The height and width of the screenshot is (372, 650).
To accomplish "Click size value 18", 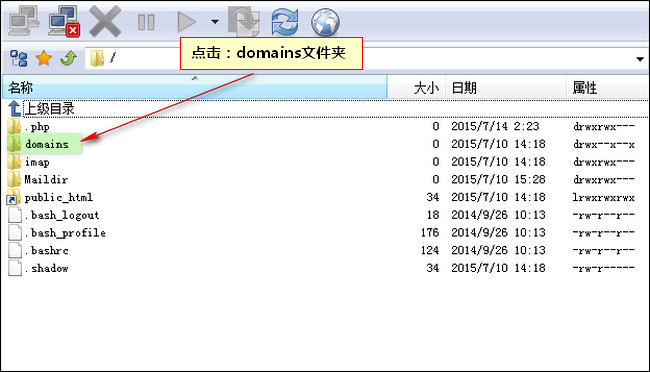I will coord(433,215).
